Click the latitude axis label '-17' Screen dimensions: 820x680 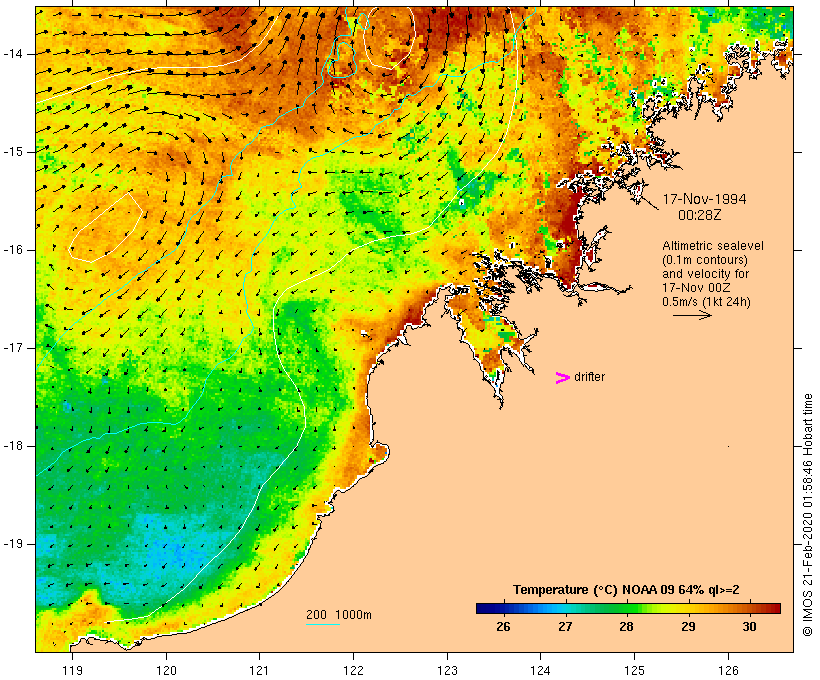[x=13, y=348]
